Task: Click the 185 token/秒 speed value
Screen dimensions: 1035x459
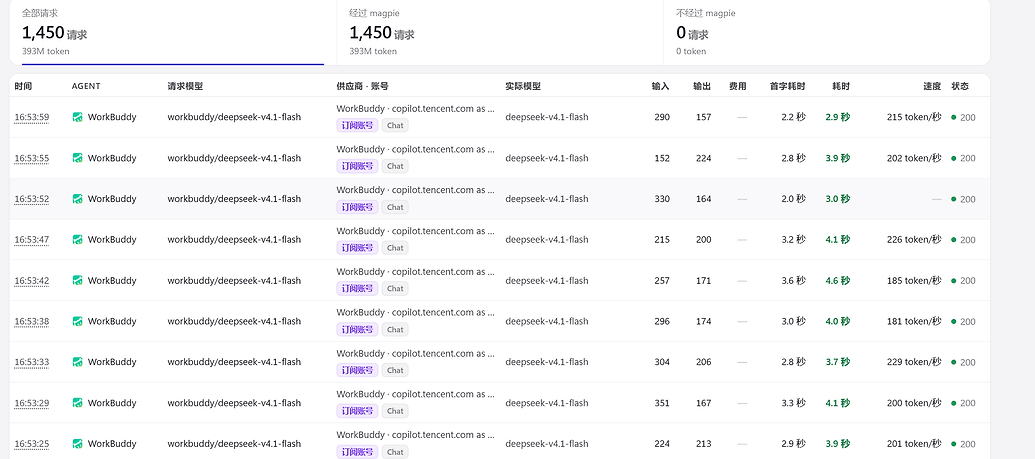Action: [x=914, y=281]
